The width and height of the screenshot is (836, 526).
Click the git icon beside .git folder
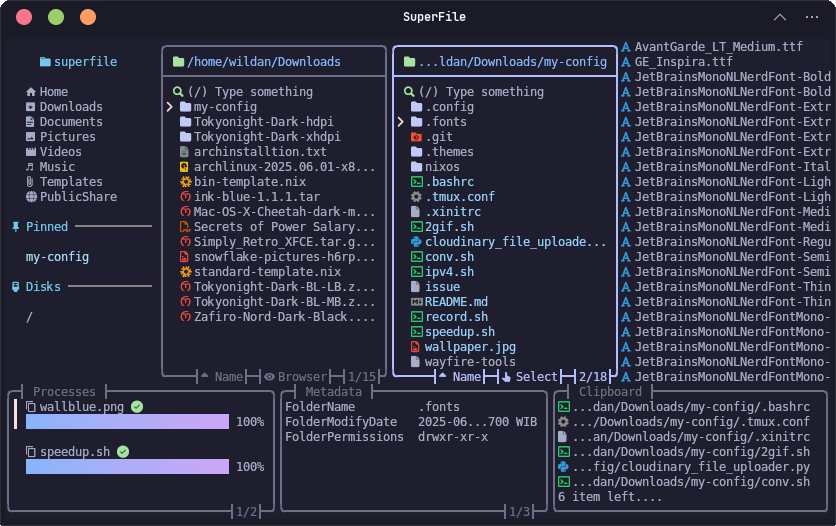coord(416,137)
